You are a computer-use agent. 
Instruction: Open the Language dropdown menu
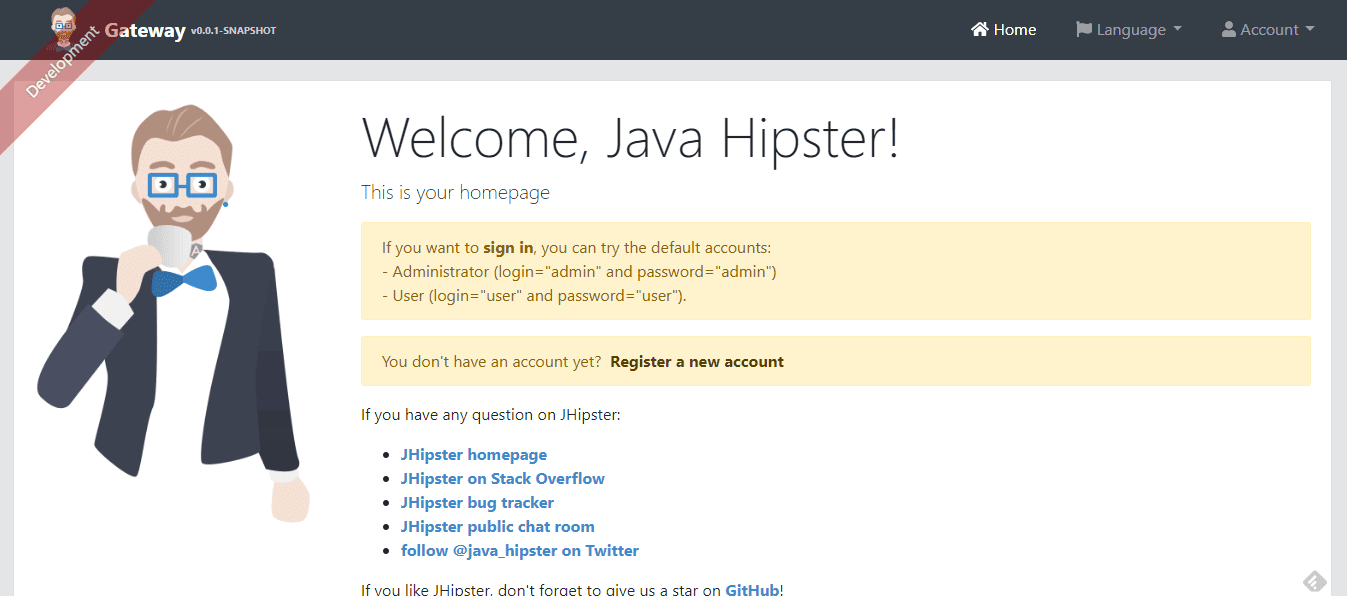pyautogui.click(x=1129, y=30)
